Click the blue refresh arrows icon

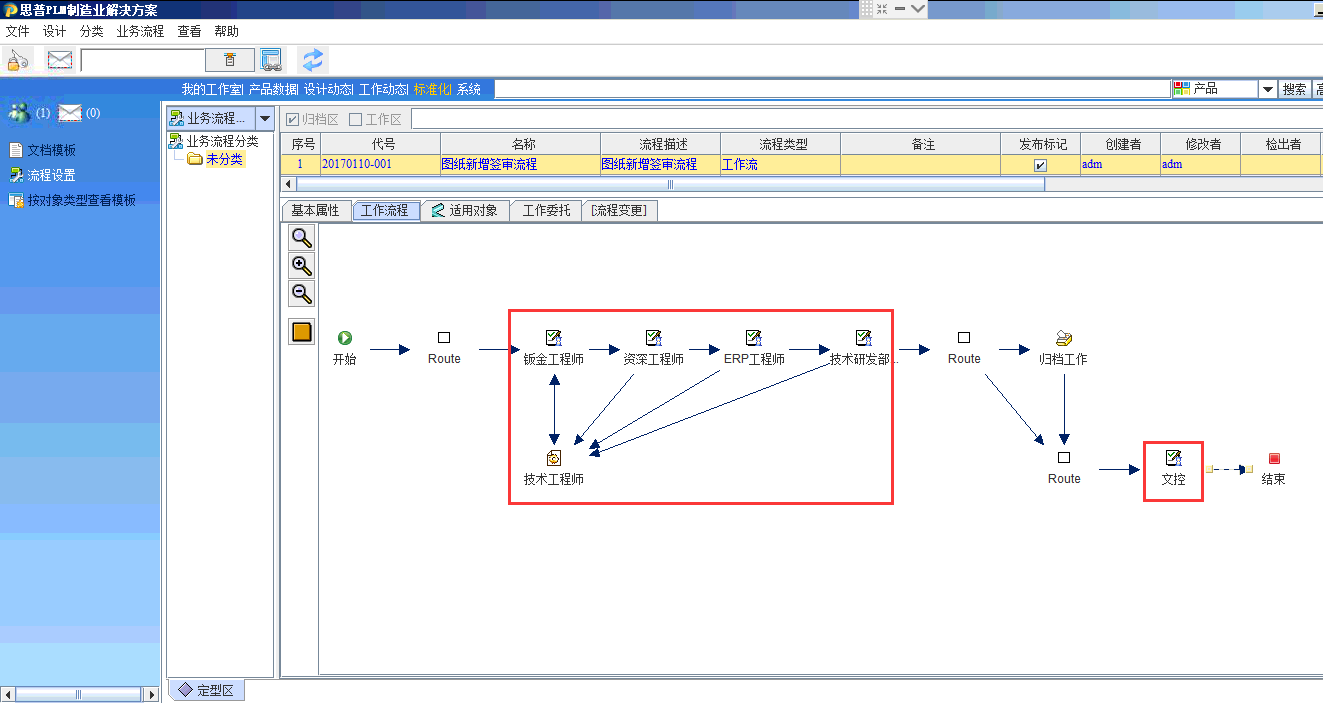pyautogui.click(x=313, y=60)
